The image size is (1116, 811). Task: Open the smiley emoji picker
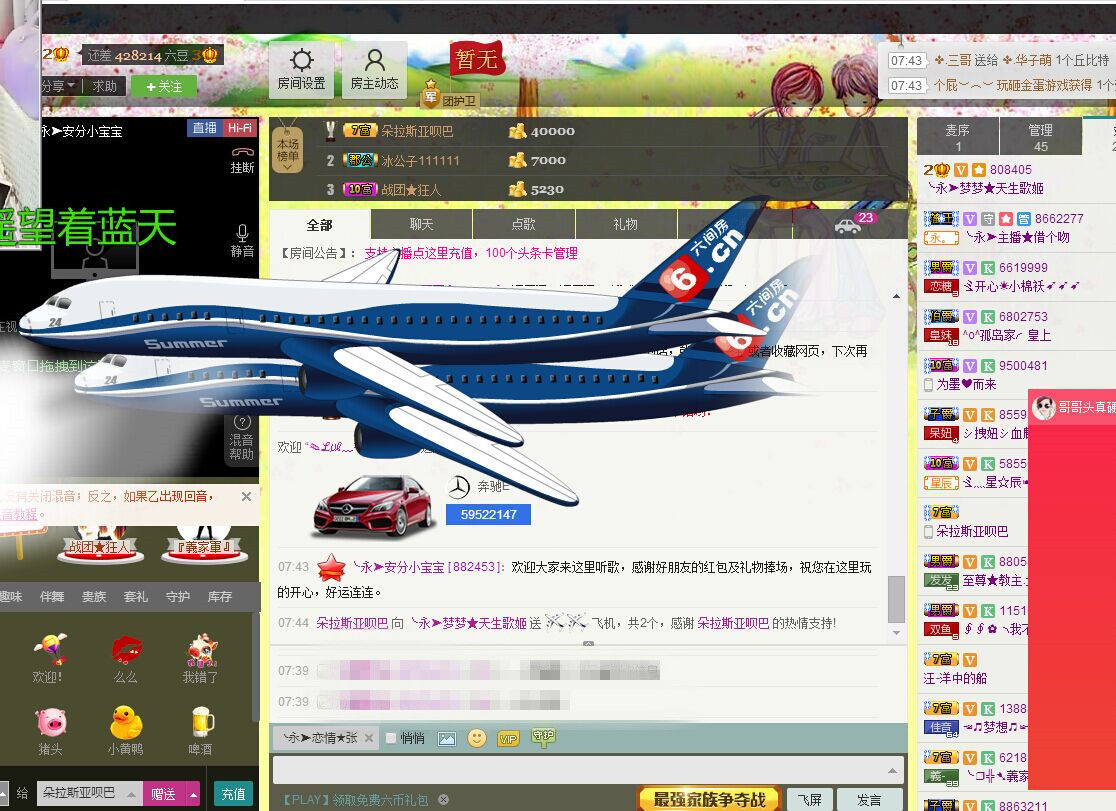tap(476, 738)
